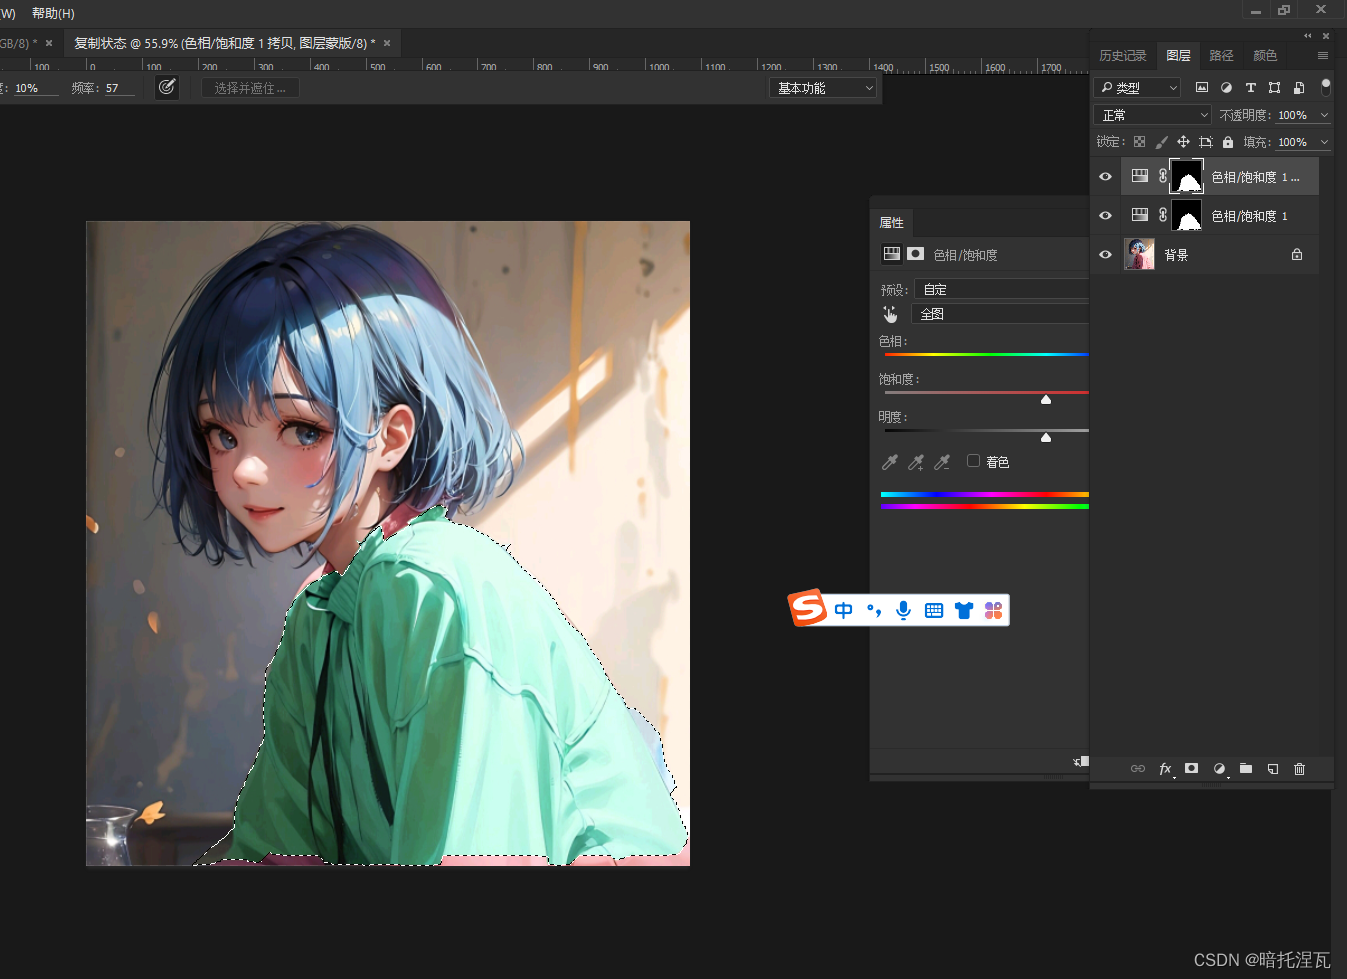The height and width of the screenshot is (979, 1347).
Task: Click the tablet pen pressure icon
Action: (x=167, y=87)
